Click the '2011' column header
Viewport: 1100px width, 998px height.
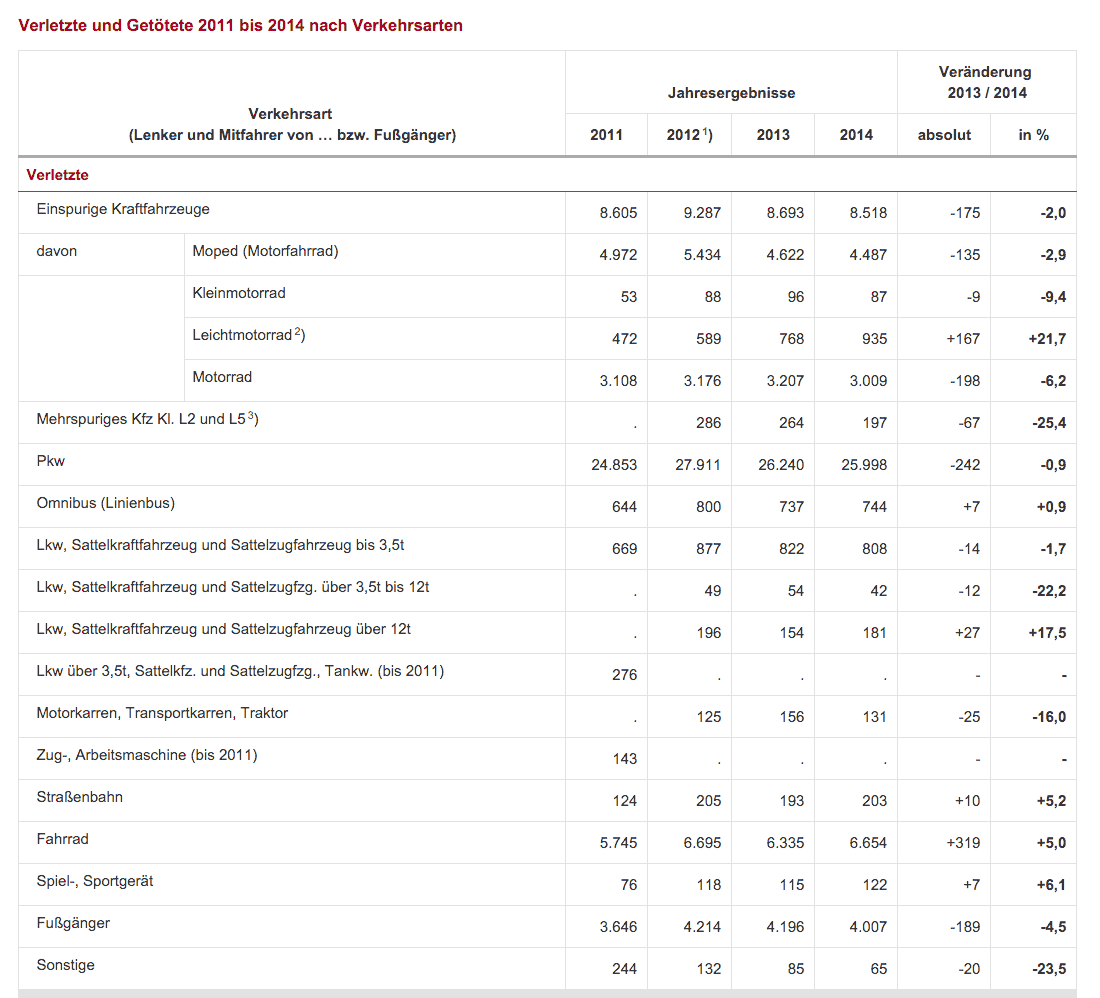(605, 134)
